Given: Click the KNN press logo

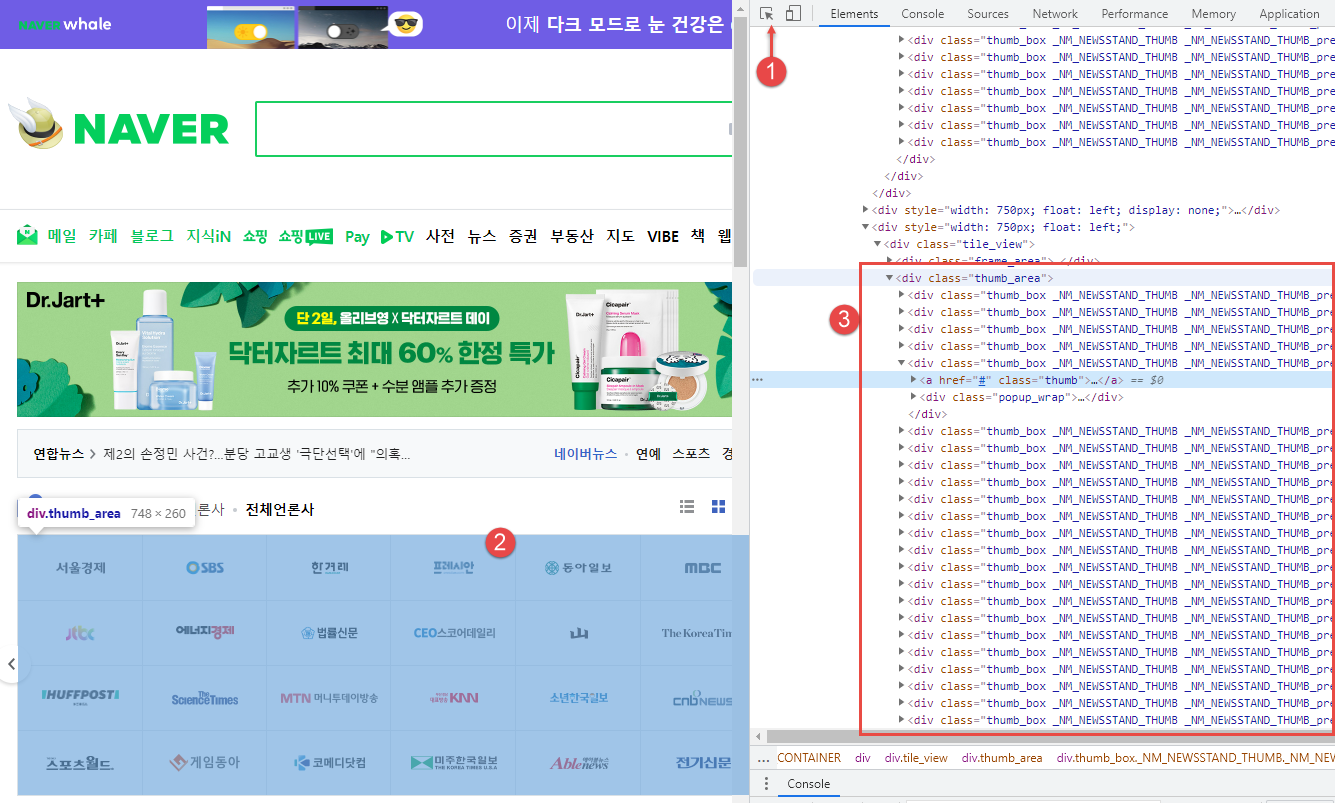Looking at the screenshot, I should [x=454, y=698].
